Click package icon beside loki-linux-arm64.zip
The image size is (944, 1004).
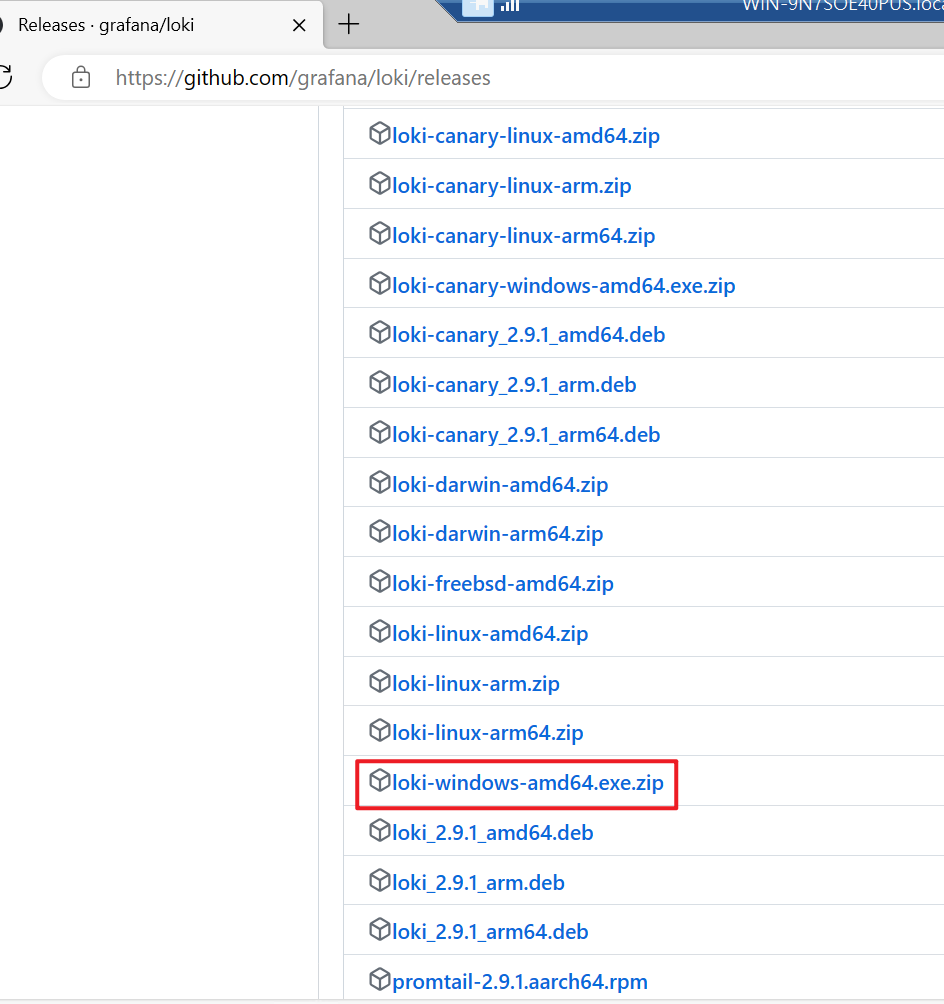pyautogui.click(x=380, y=731)
